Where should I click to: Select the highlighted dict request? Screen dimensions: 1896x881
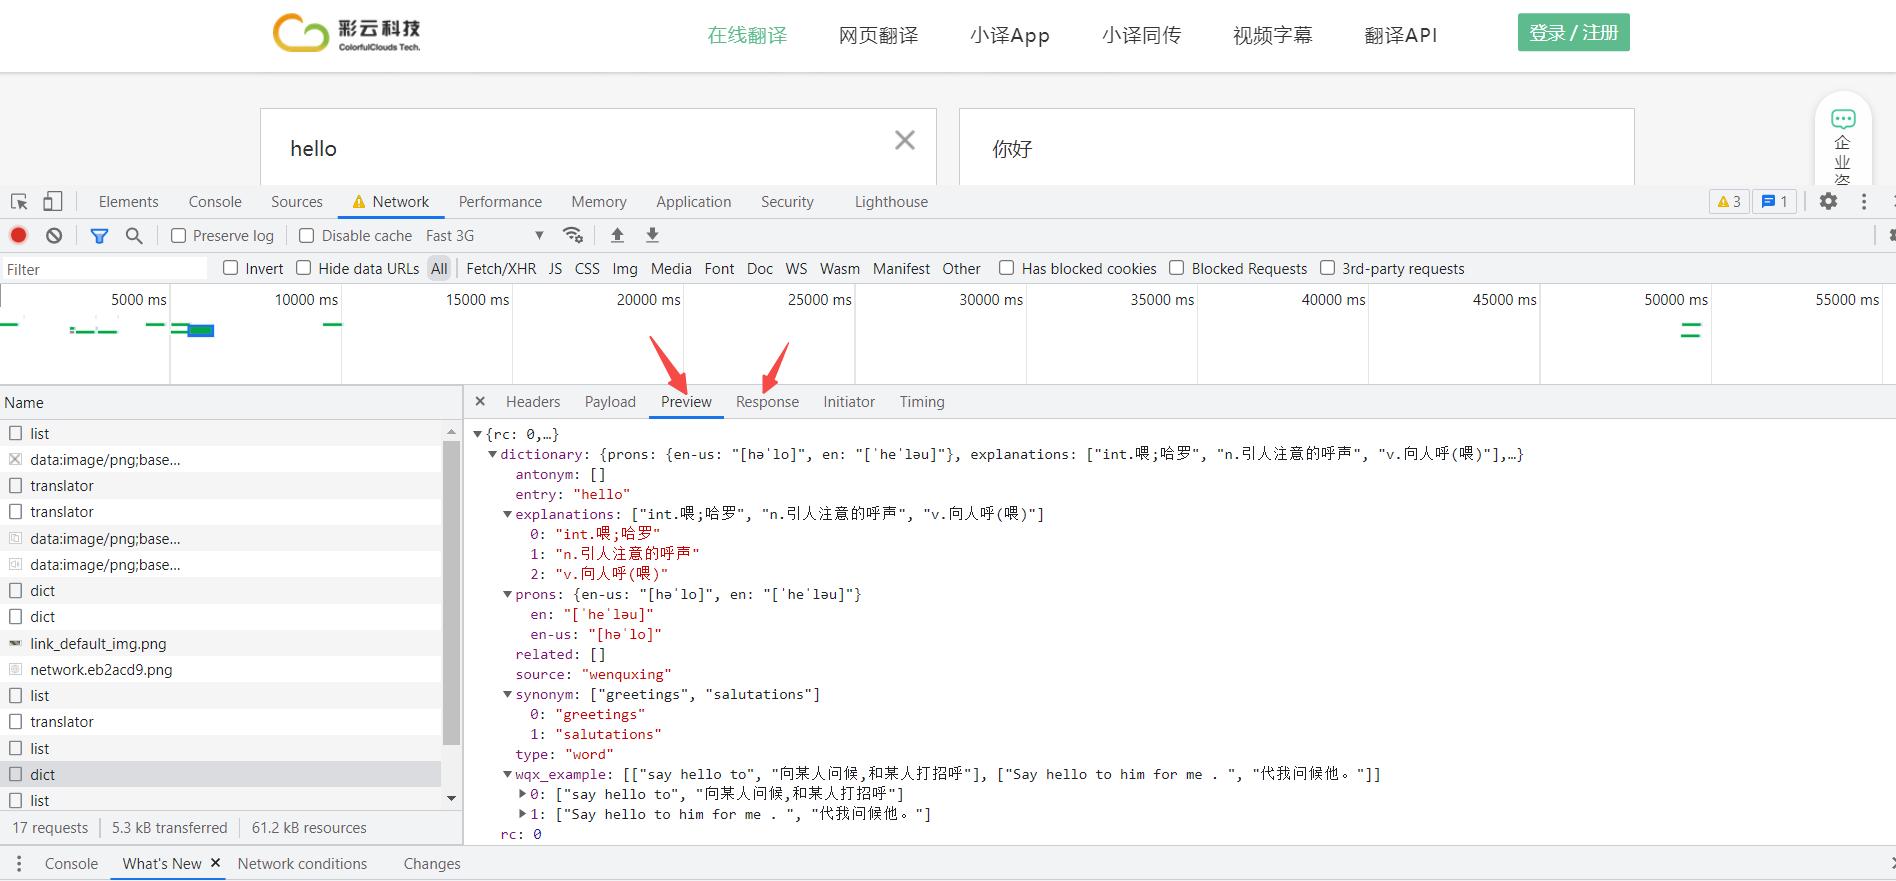coord(220,774)
